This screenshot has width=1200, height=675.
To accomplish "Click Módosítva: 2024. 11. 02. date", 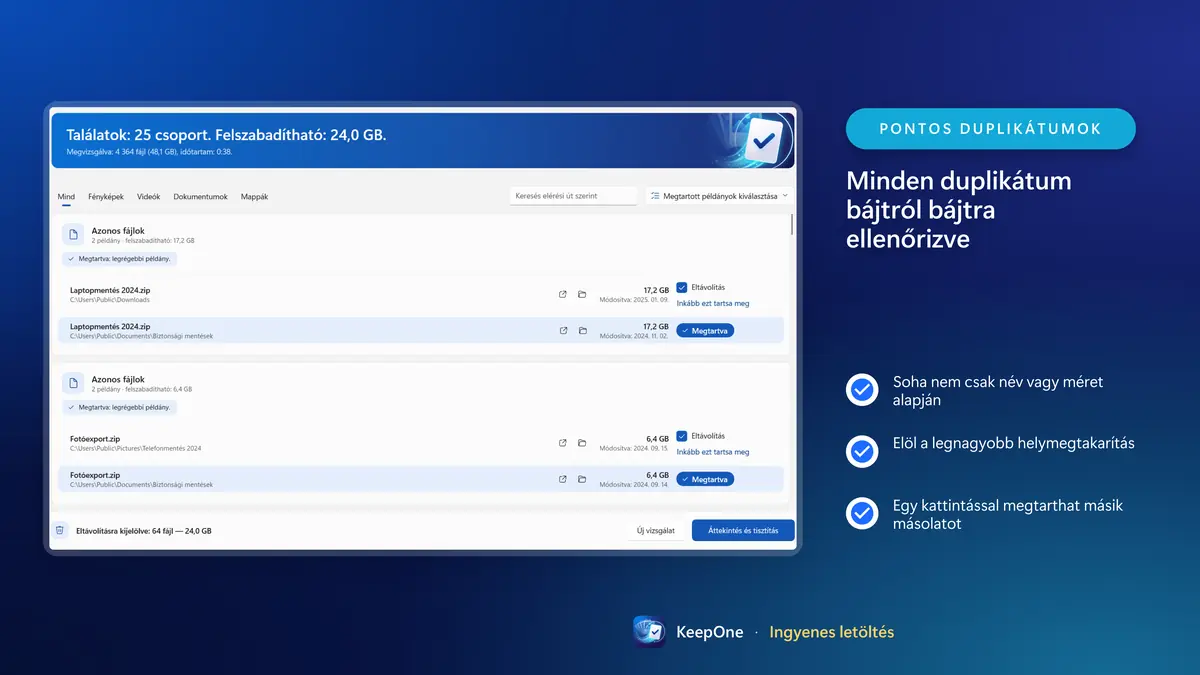I will pos(634,336).
